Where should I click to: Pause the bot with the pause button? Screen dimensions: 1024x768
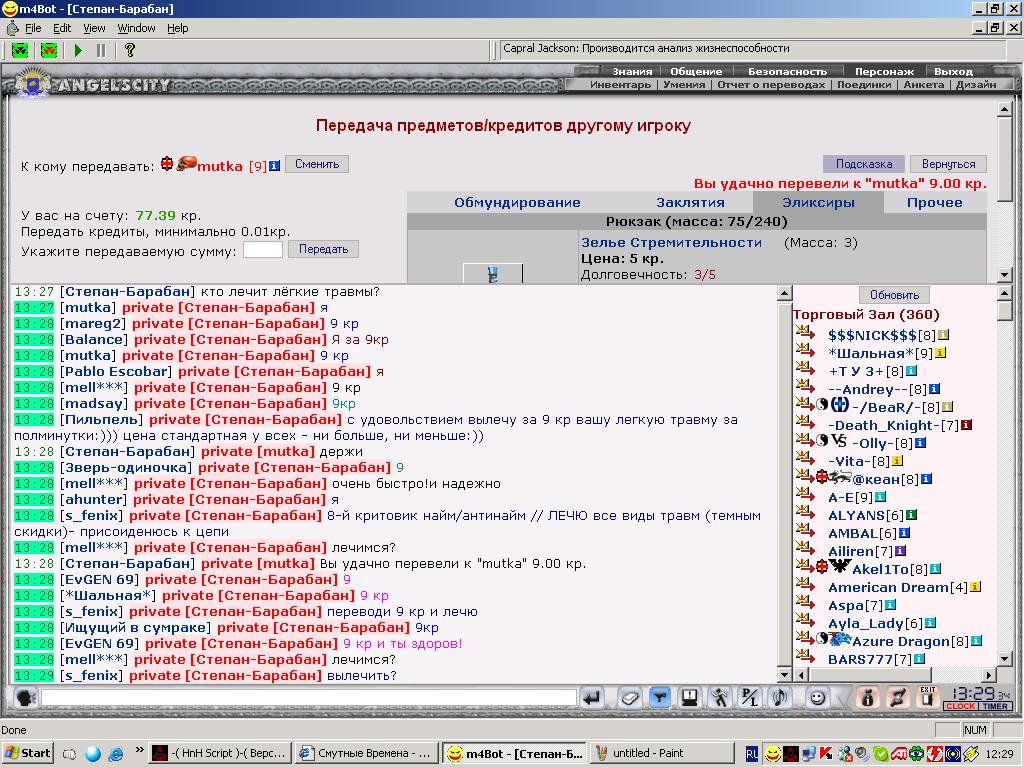coord(101,50)
